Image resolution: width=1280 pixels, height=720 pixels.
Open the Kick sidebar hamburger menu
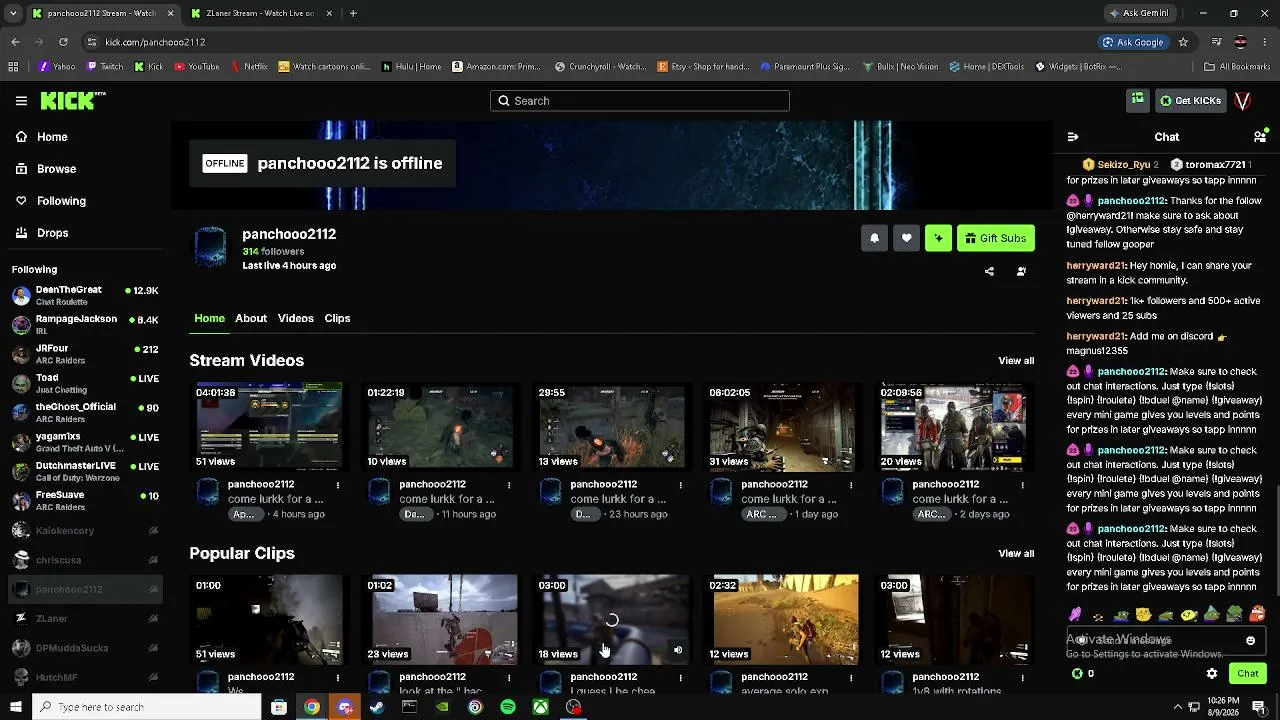[21, 101]
